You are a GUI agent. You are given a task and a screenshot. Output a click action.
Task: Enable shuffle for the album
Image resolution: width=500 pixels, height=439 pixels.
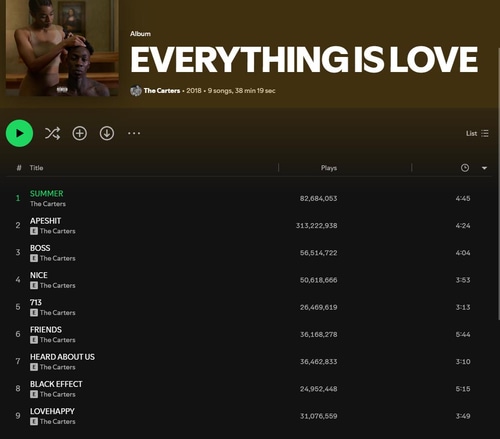pyautogui.click(x=52, y=133)
